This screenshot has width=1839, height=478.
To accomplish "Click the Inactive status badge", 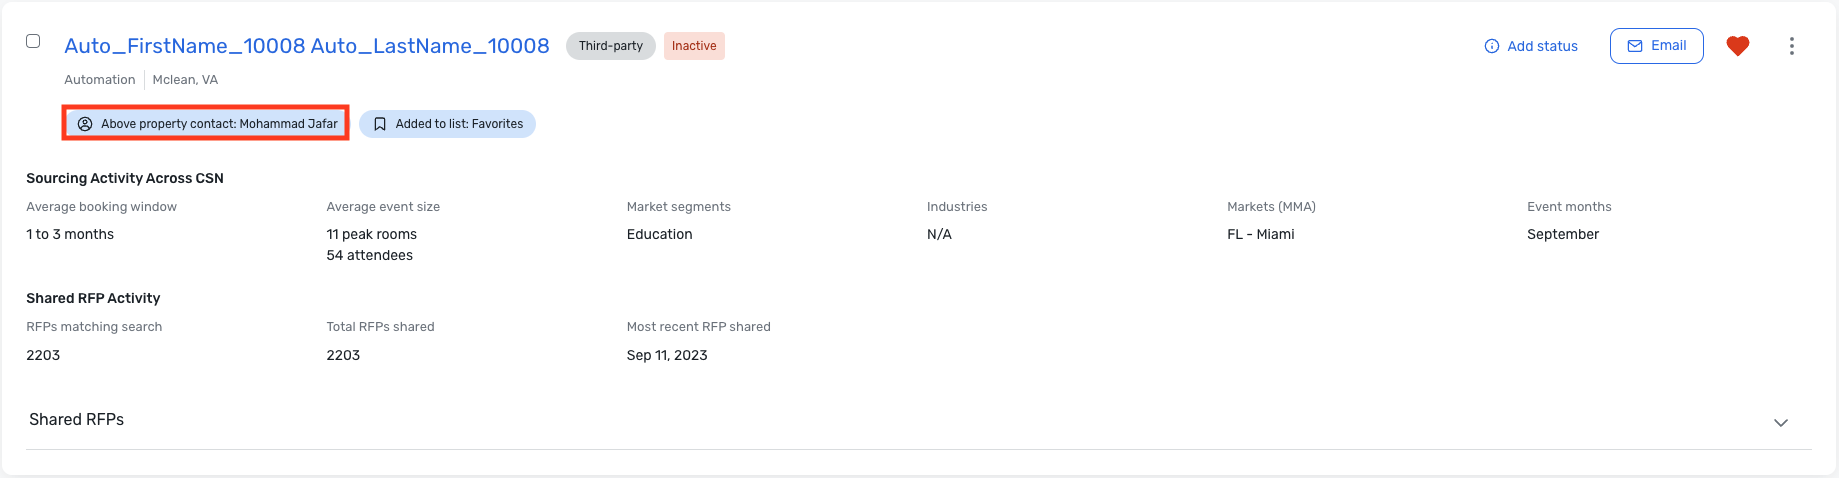I will [694, 46].
